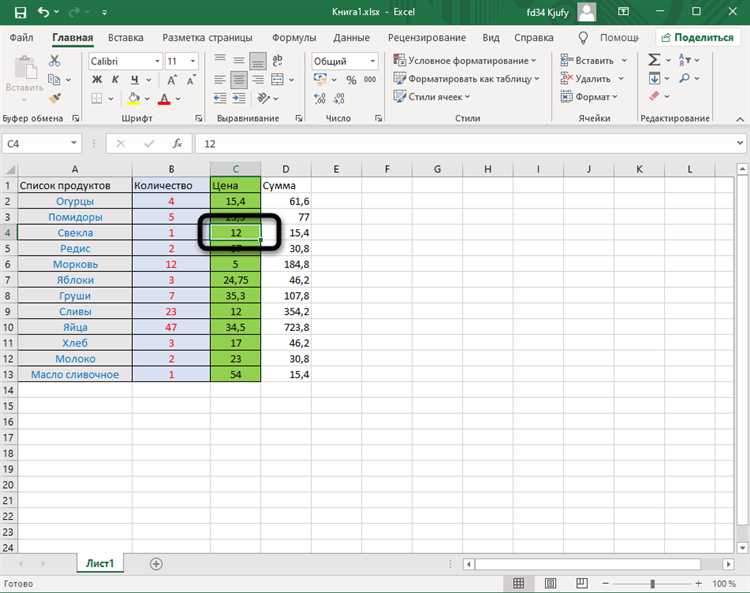Viewport: 750px width, 593px height.
Task: Click the Cut scissors icon
Action: coord(56,61)
